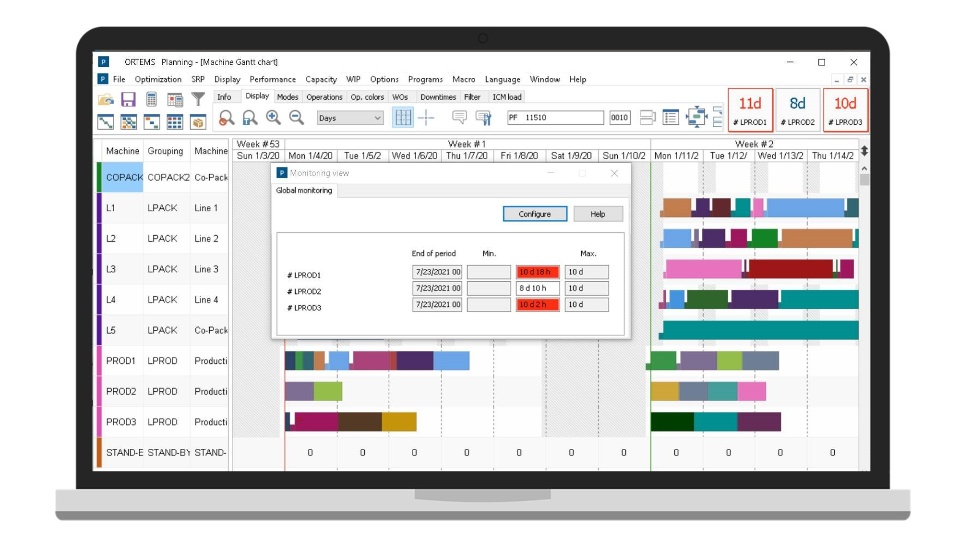Click the ORTEMS app icon in title bar
Viewport: 960px width, 540px height.
[x=103, y=62]
